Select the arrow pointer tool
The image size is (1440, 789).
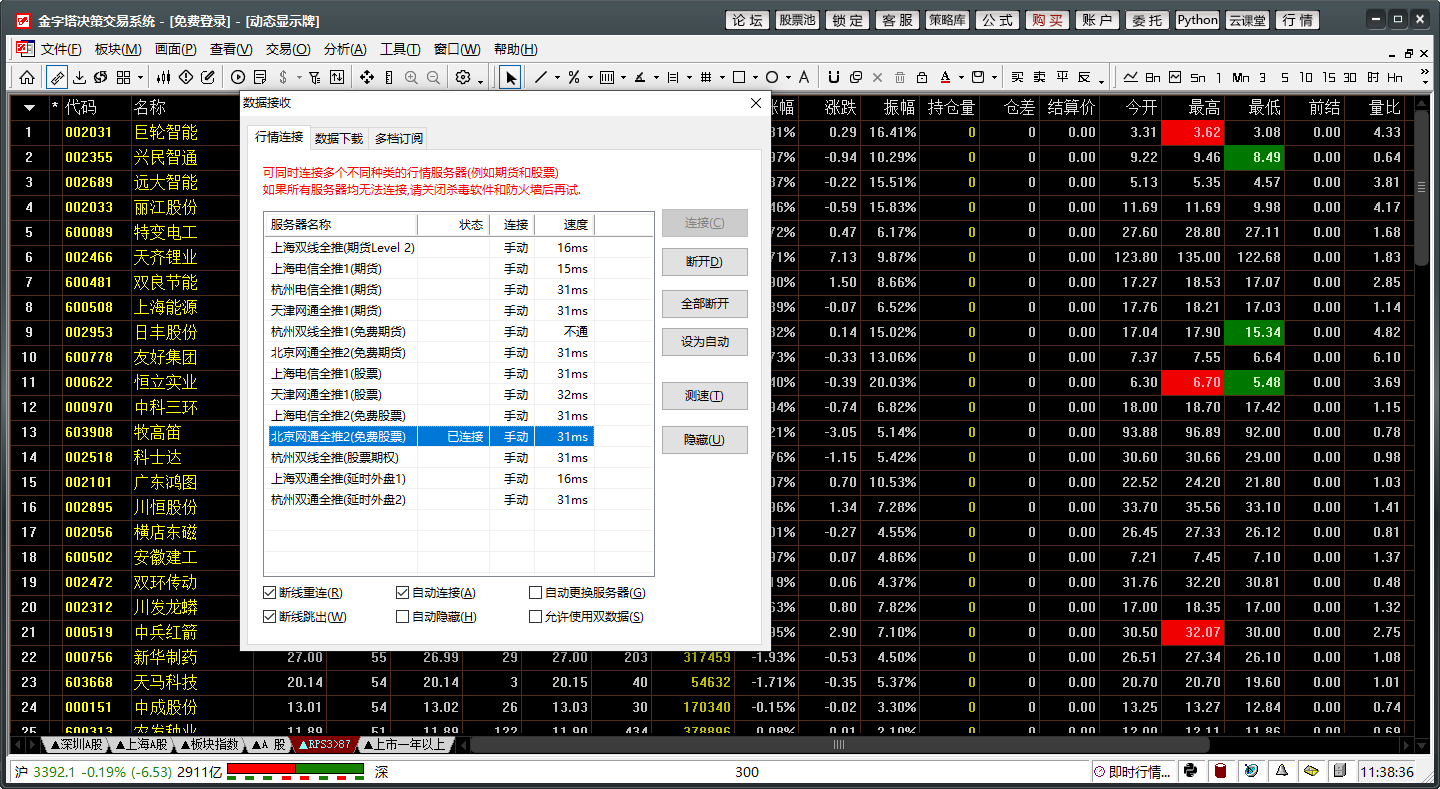click(x=510, y=77)
